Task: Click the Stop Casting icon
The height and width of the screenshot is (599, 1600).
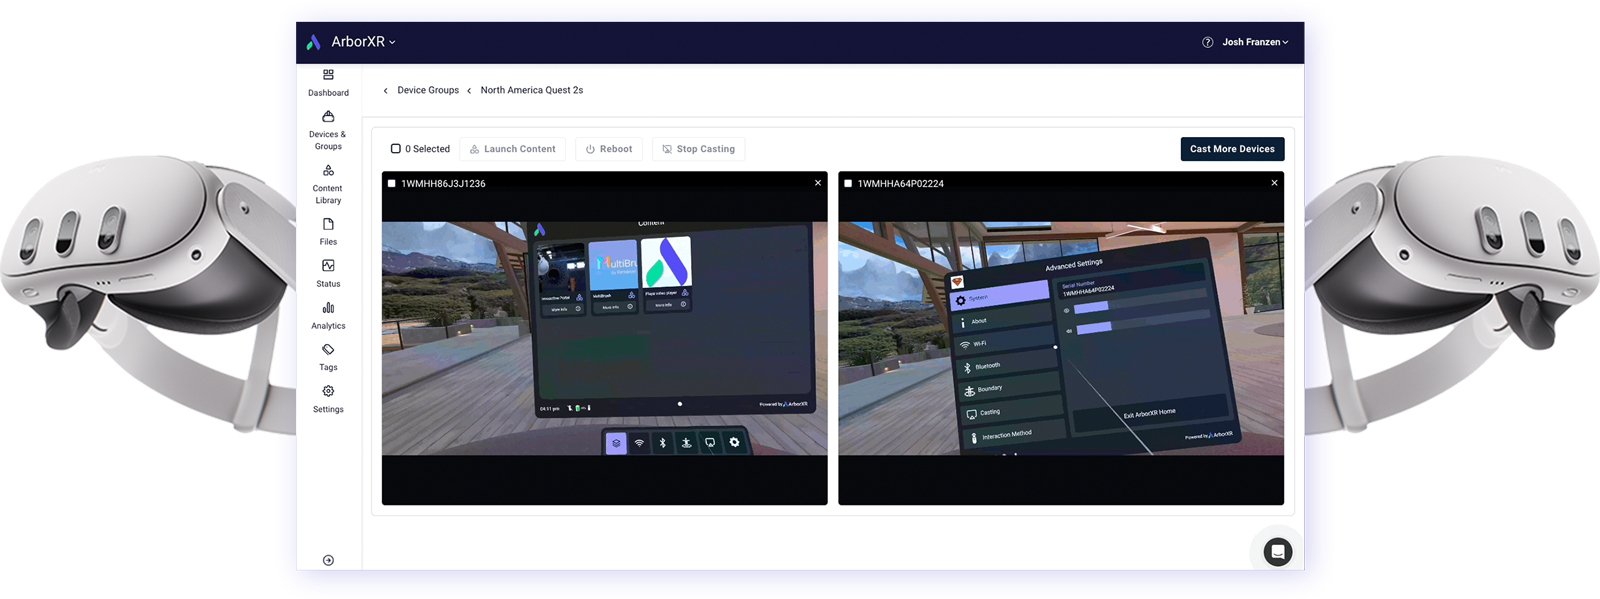Action: (667, 149)
